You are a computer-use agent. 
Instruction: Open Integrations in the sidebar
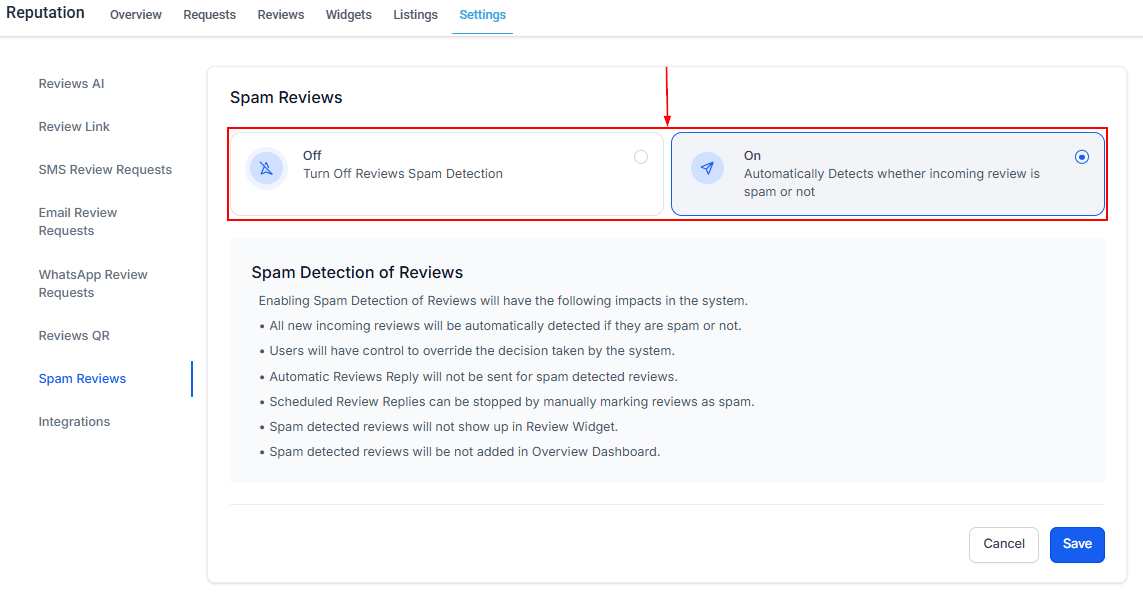click(74, 422)
